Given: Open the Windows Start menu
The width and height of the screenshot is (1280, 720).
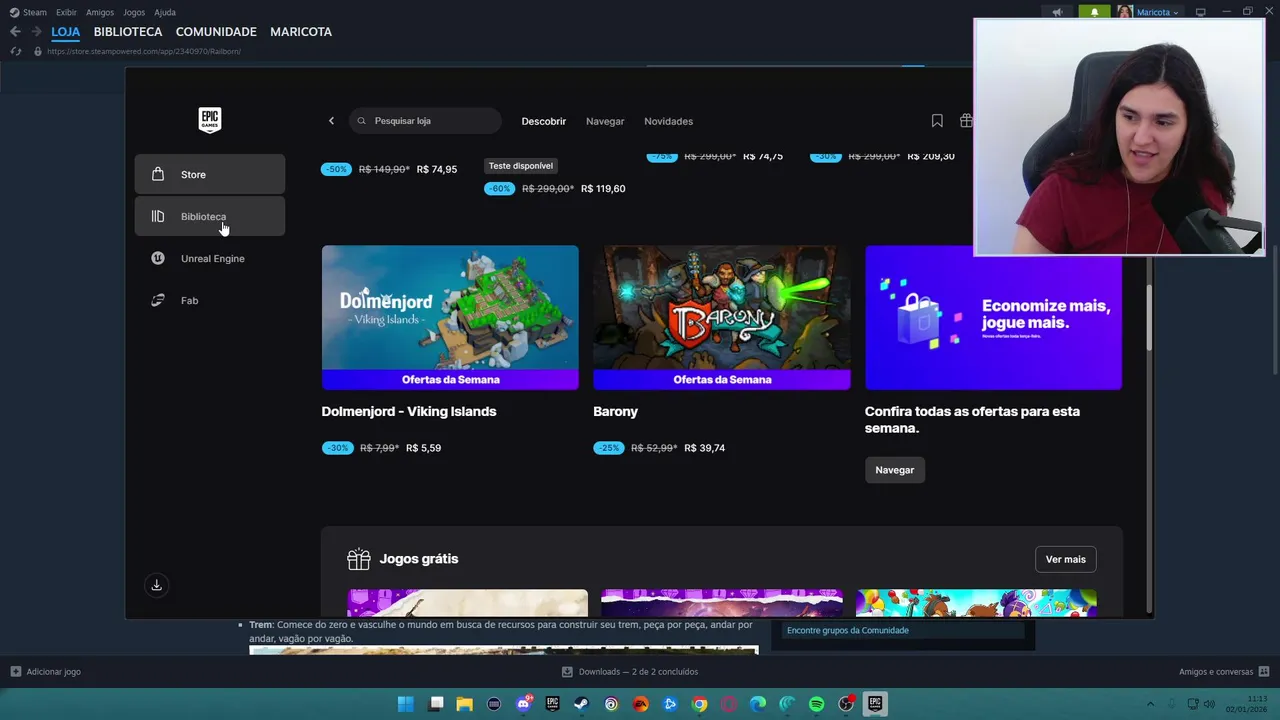Looking at the screenshot, I should (405, 704).
